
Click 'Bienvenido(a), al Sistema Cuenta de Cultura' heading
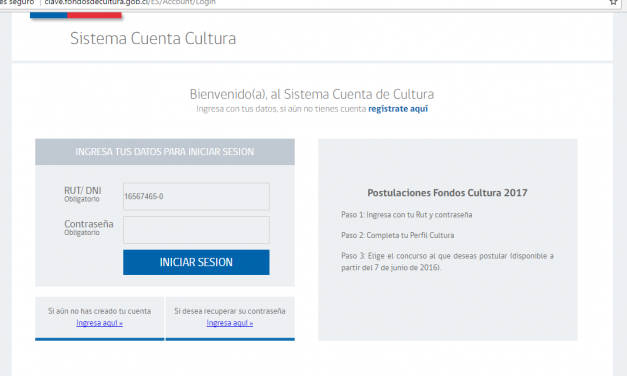[312, 94]
